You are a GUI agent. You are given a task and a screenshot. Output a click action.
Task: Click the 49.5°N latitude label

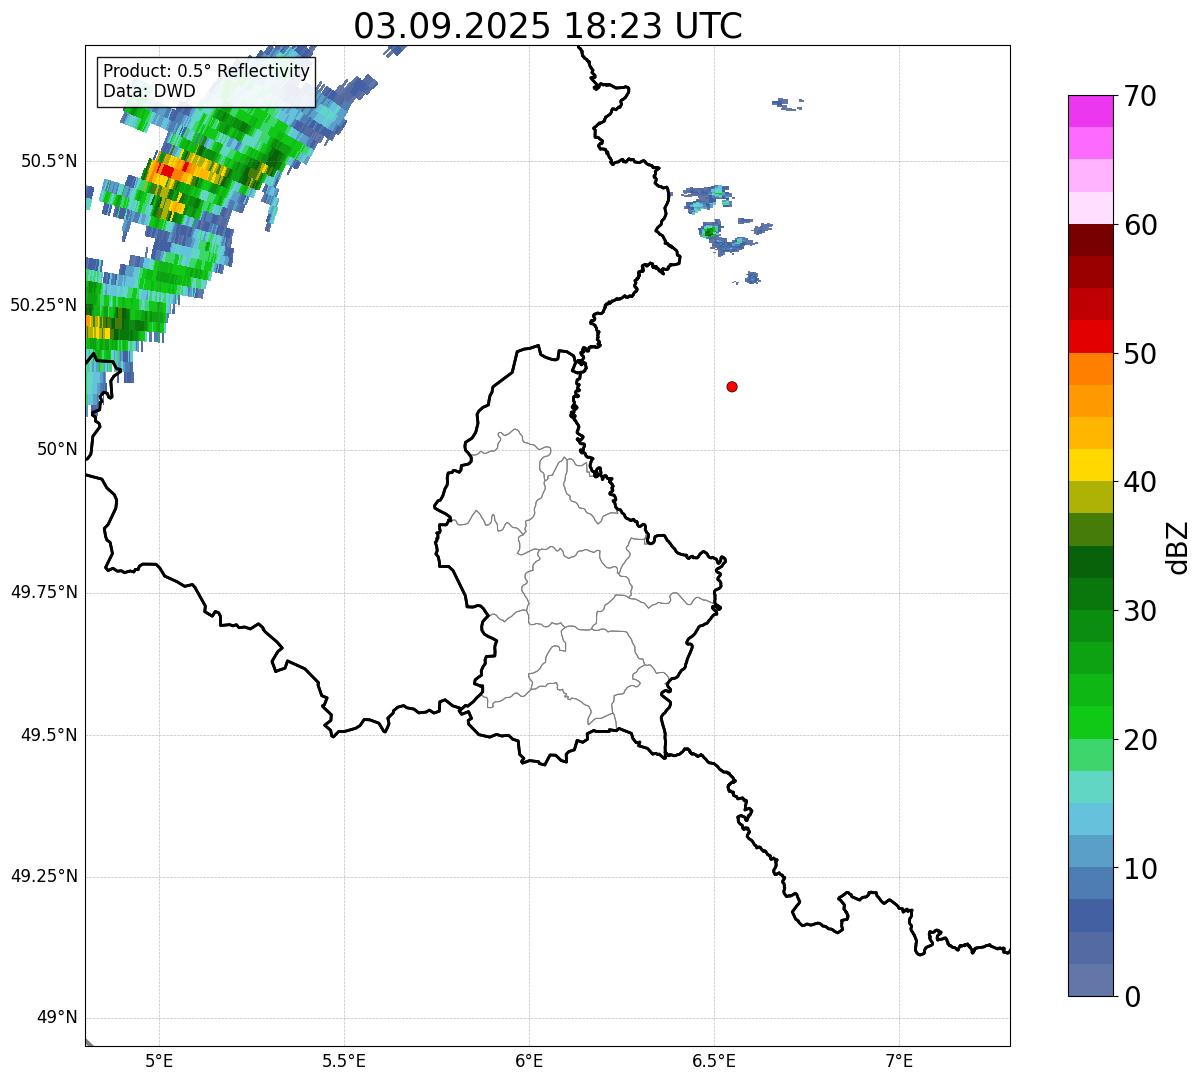49,735
